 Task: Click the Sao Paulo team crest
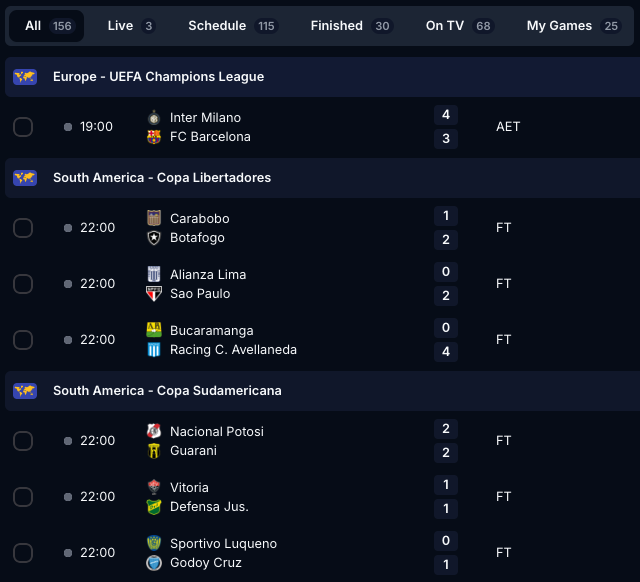pyautogui.click(x=154, y=294)
